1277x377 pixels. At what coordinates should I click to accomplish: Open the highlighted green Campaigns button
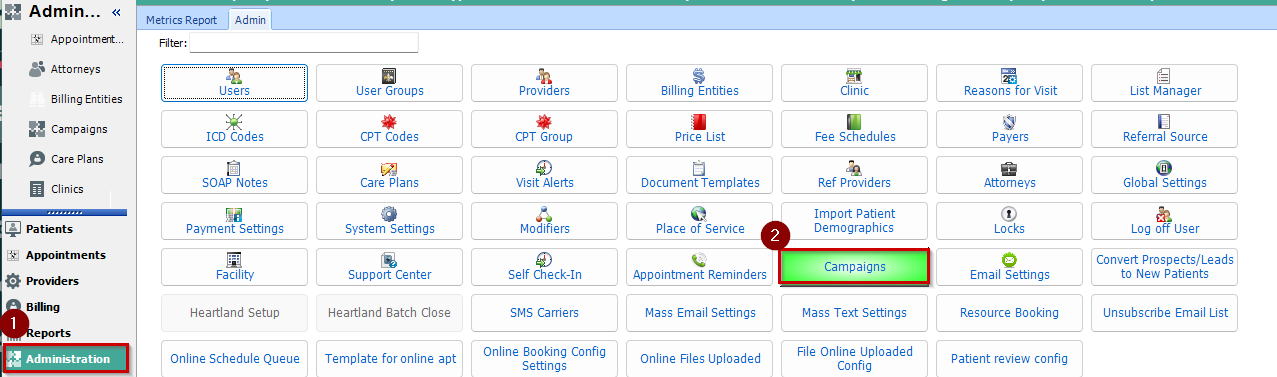(855, 267)
